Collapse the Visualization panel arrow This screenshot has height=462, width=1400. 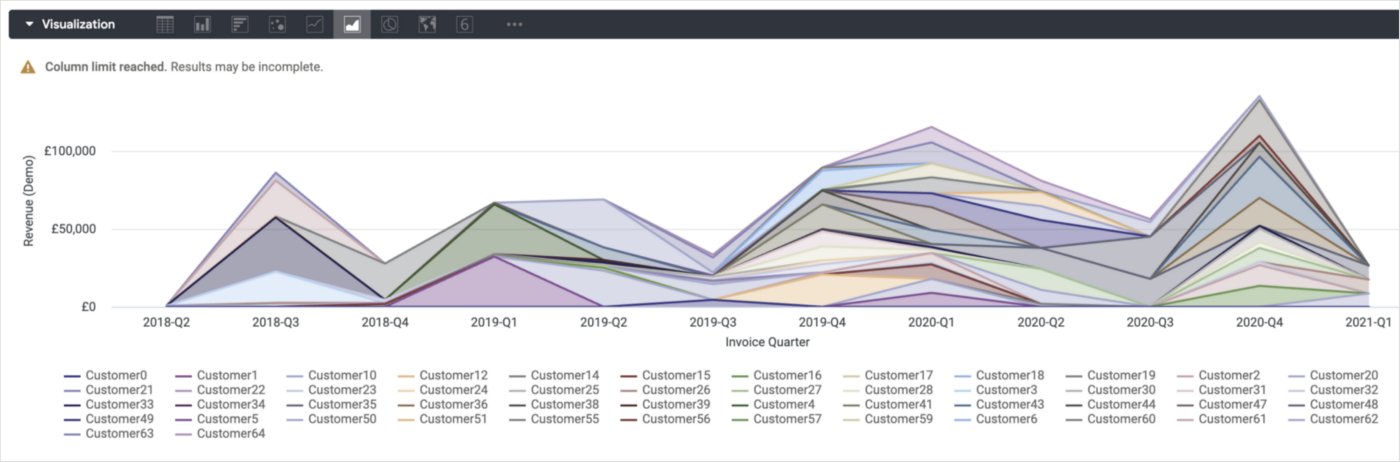tap(30, 24)
